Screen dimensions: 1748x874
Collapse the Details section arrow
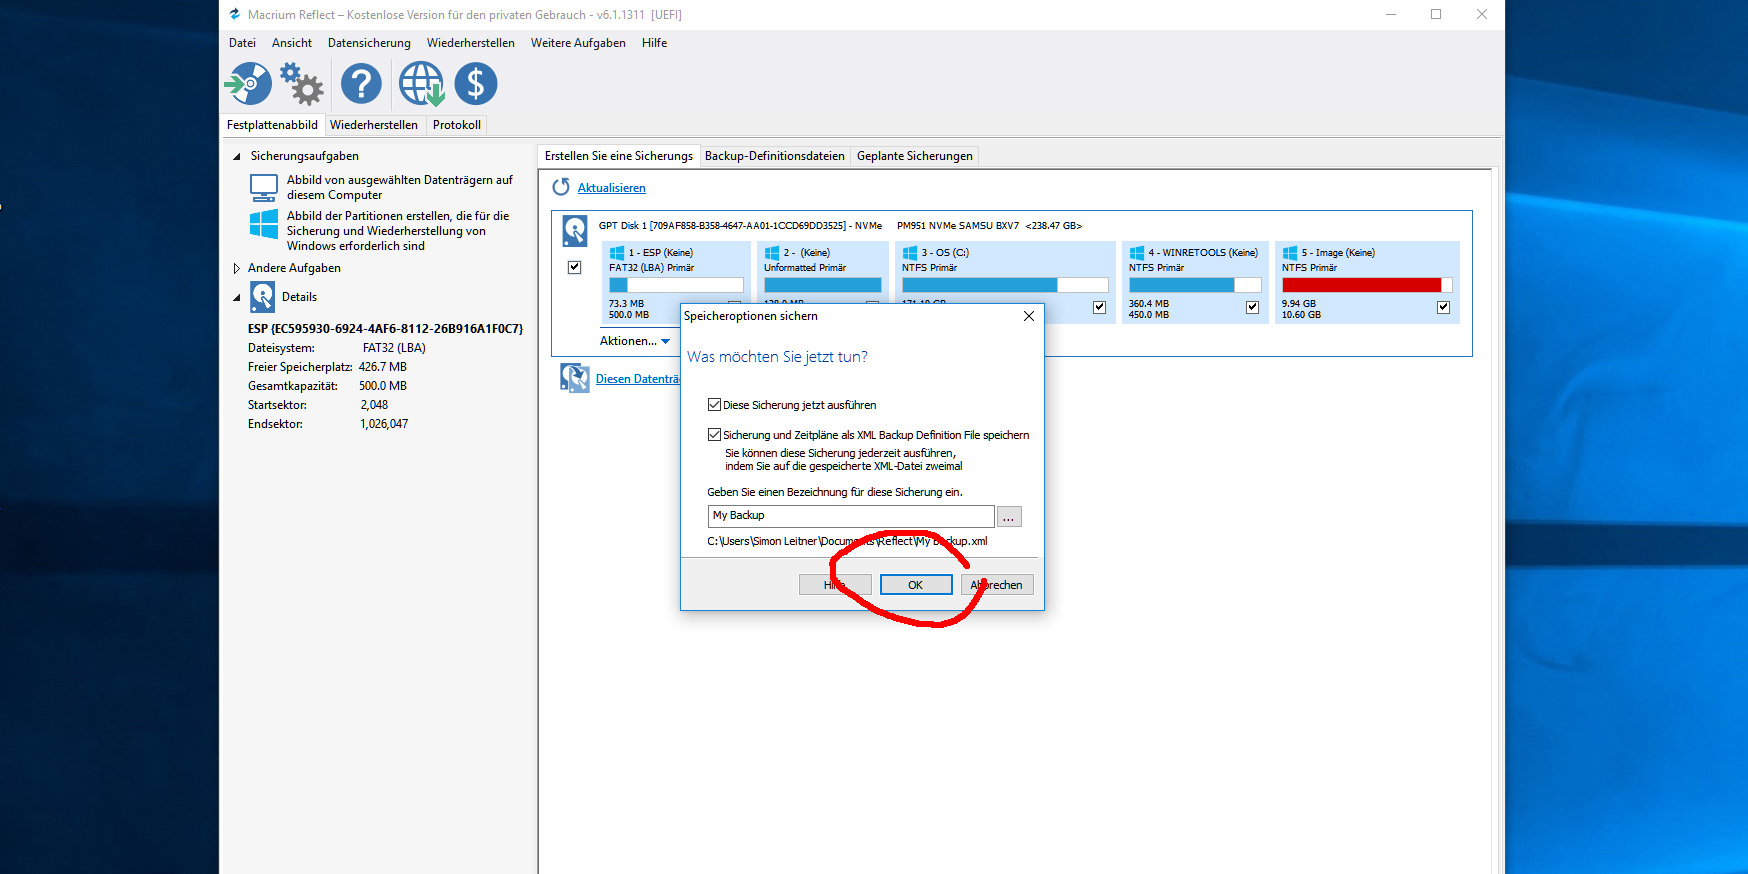[237, 297]
